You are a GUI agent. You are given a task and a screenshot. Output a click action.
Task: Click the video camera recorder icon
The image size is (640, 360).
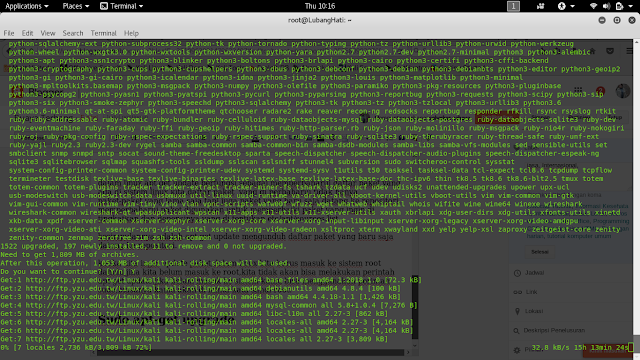tap(540, 6)
